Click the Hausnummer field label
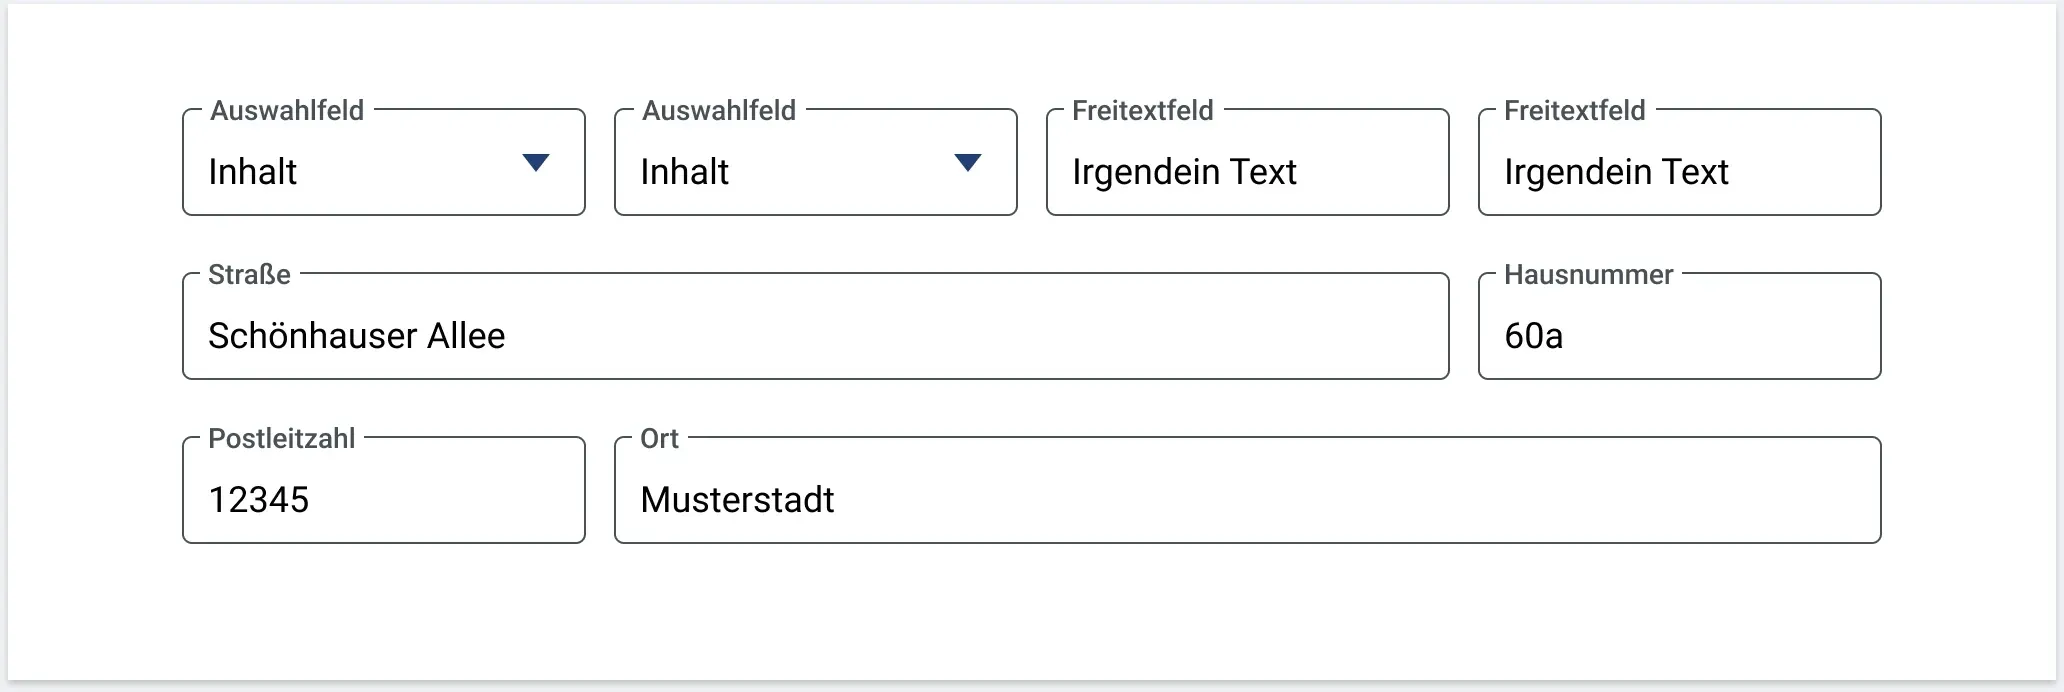Viewport: 2064px width, 692px height. click(x=1588, y=274)
